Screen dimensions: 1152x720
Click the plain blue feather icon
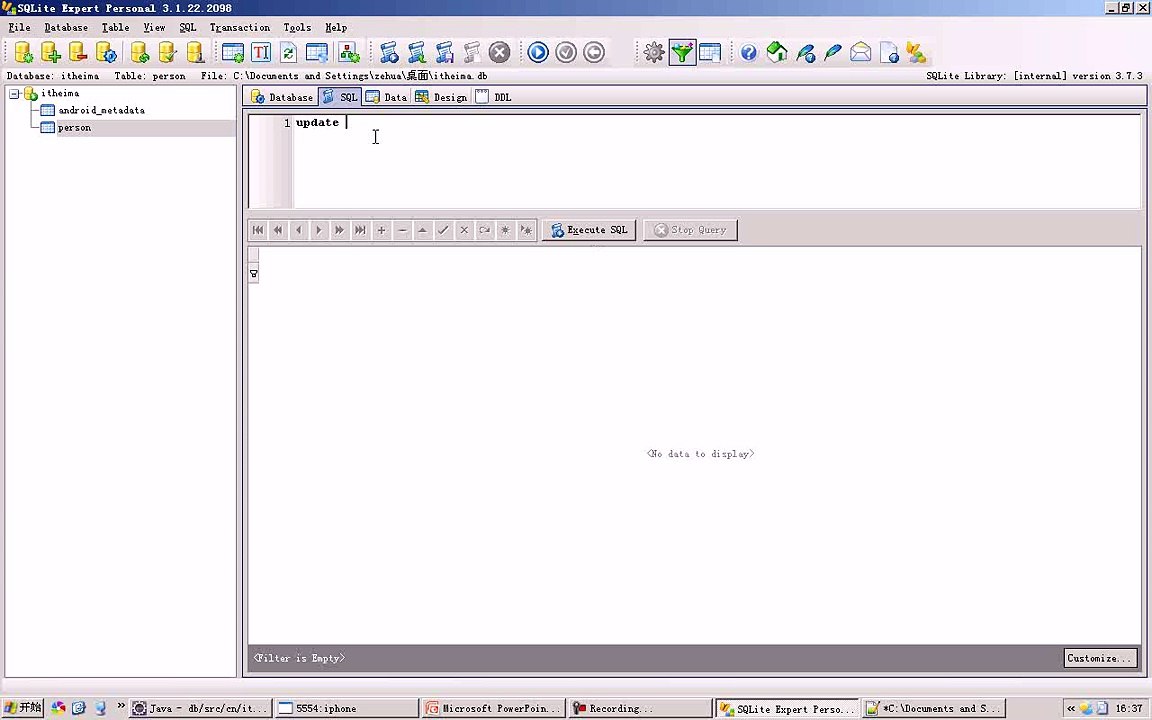[832, 52]
